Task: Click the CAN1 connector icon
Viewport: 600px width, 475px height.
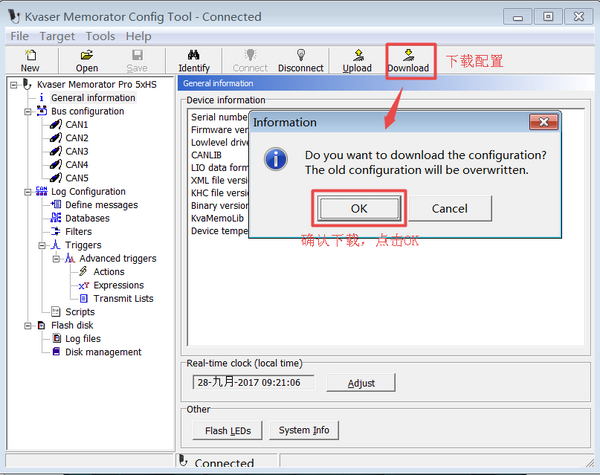Action: pyautogui.click(x=56, y=124)
